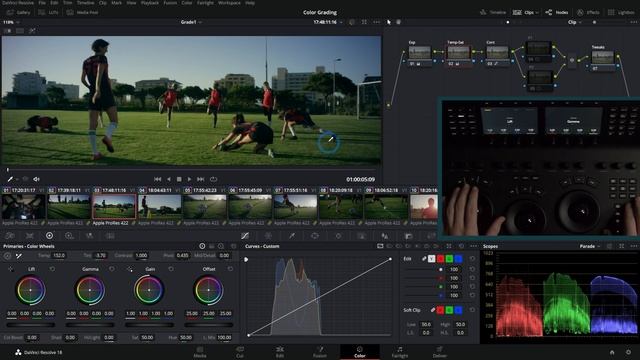Reset the Gain wheel

171,269
